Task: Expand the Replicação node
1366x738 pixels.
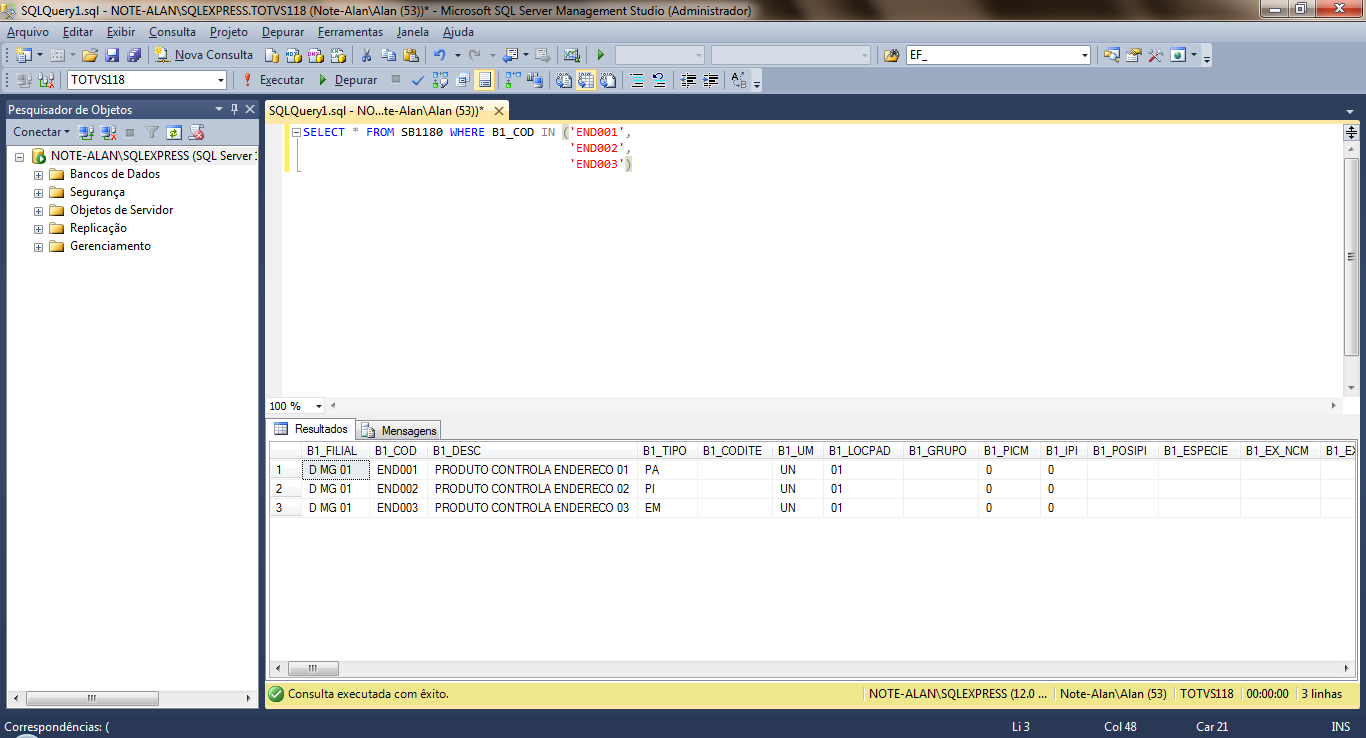Action: 39,228
